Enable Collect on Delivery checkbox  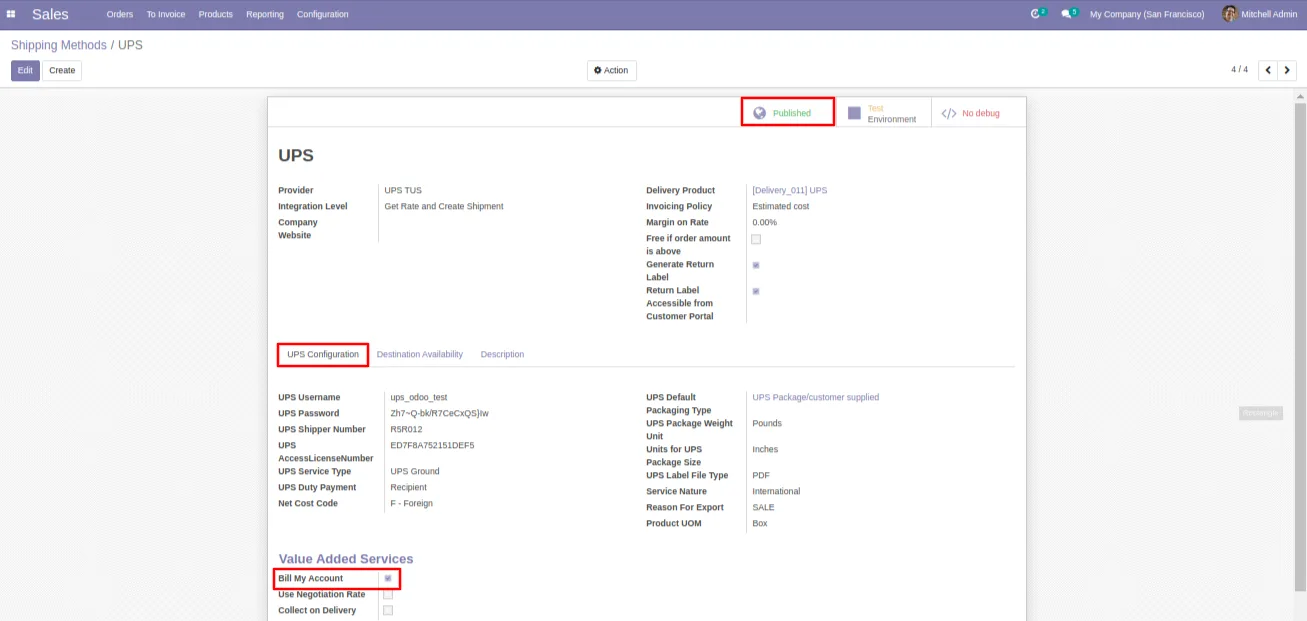(388, 610)
